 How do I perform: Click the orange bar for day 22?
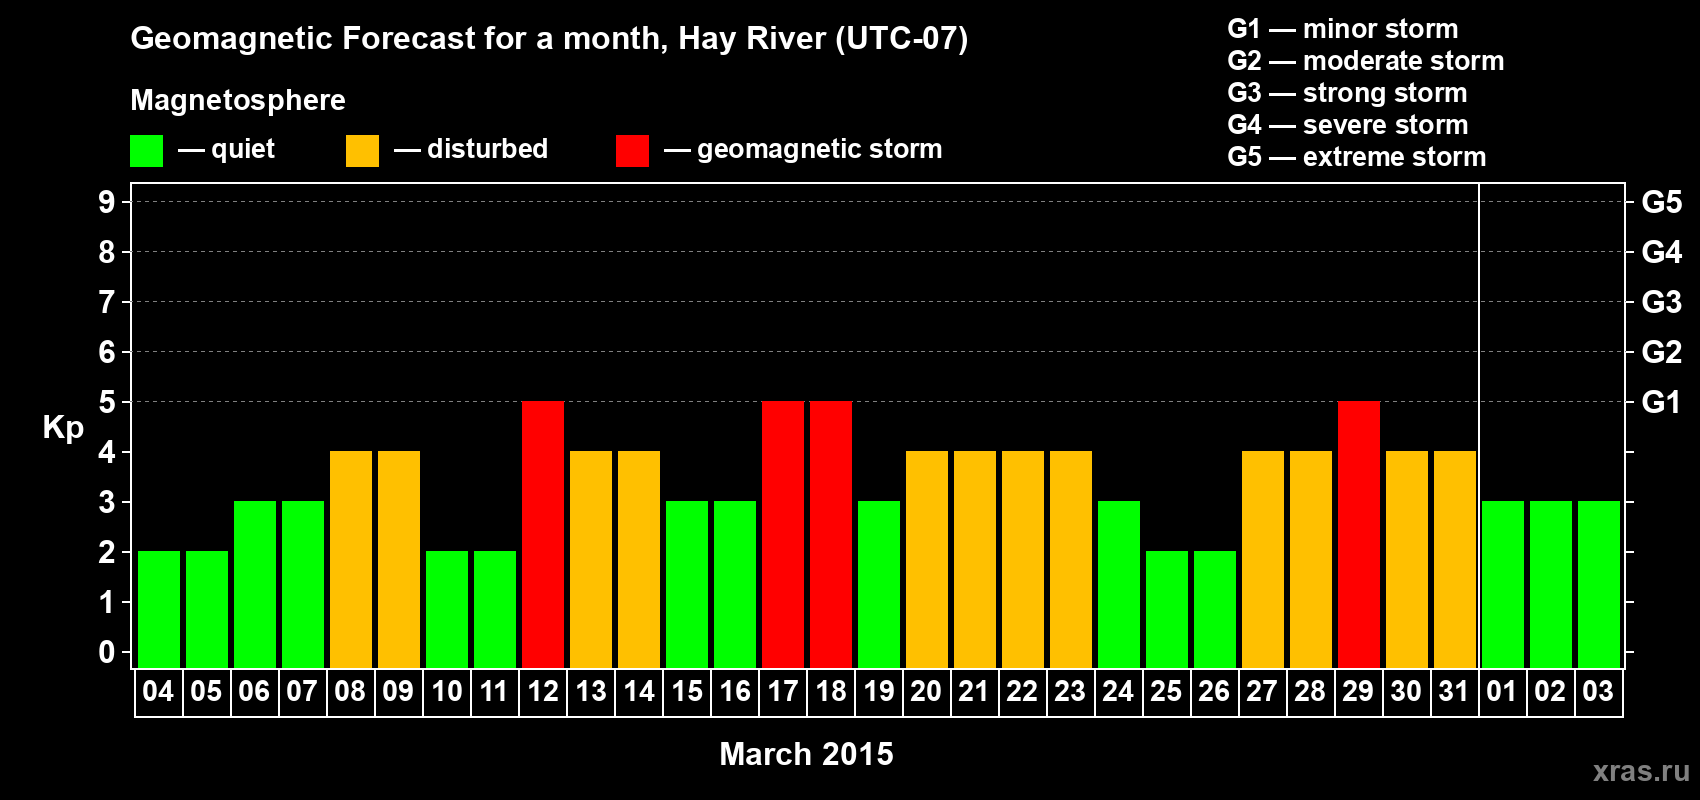[x=1023, y=559]
